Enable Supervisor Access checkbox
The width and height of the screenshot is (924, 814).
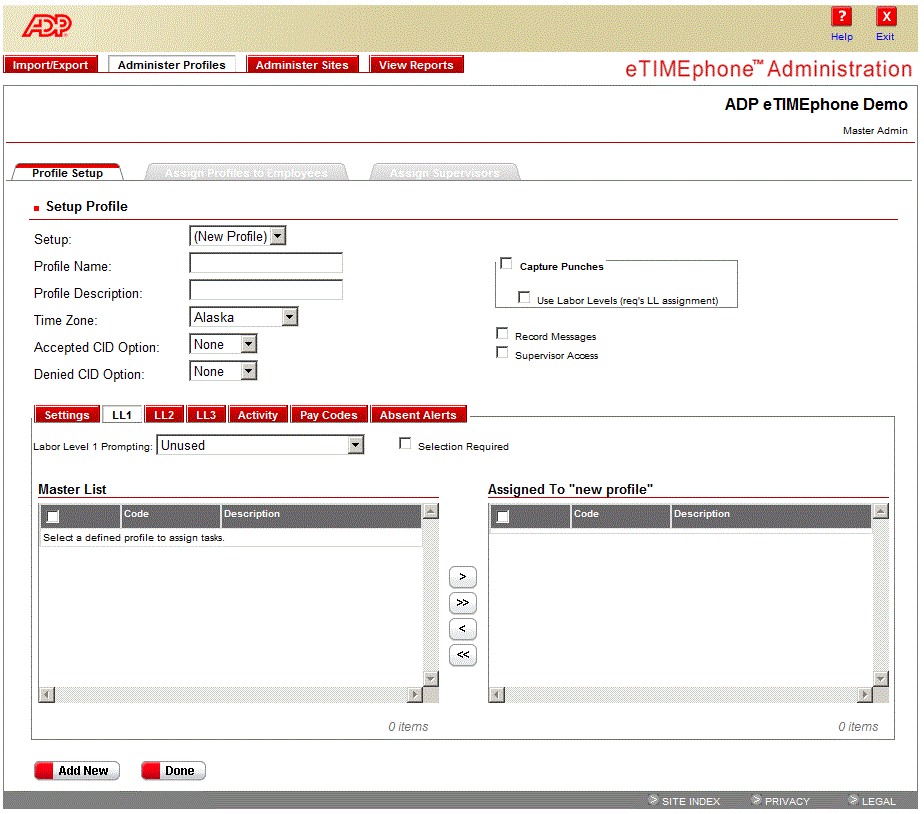pyautogui.click(x=502, y=352)
